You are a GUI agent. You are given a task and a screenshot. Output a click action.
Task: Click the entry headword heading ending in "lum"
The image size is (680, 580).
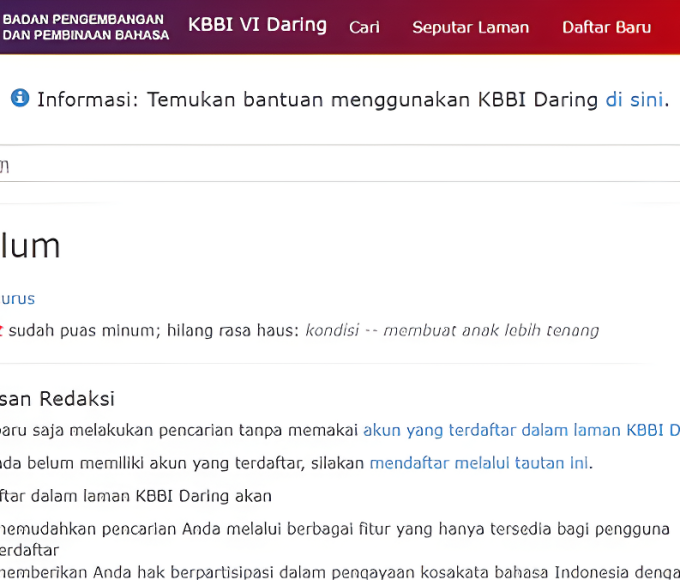click(x=30, y=246)
